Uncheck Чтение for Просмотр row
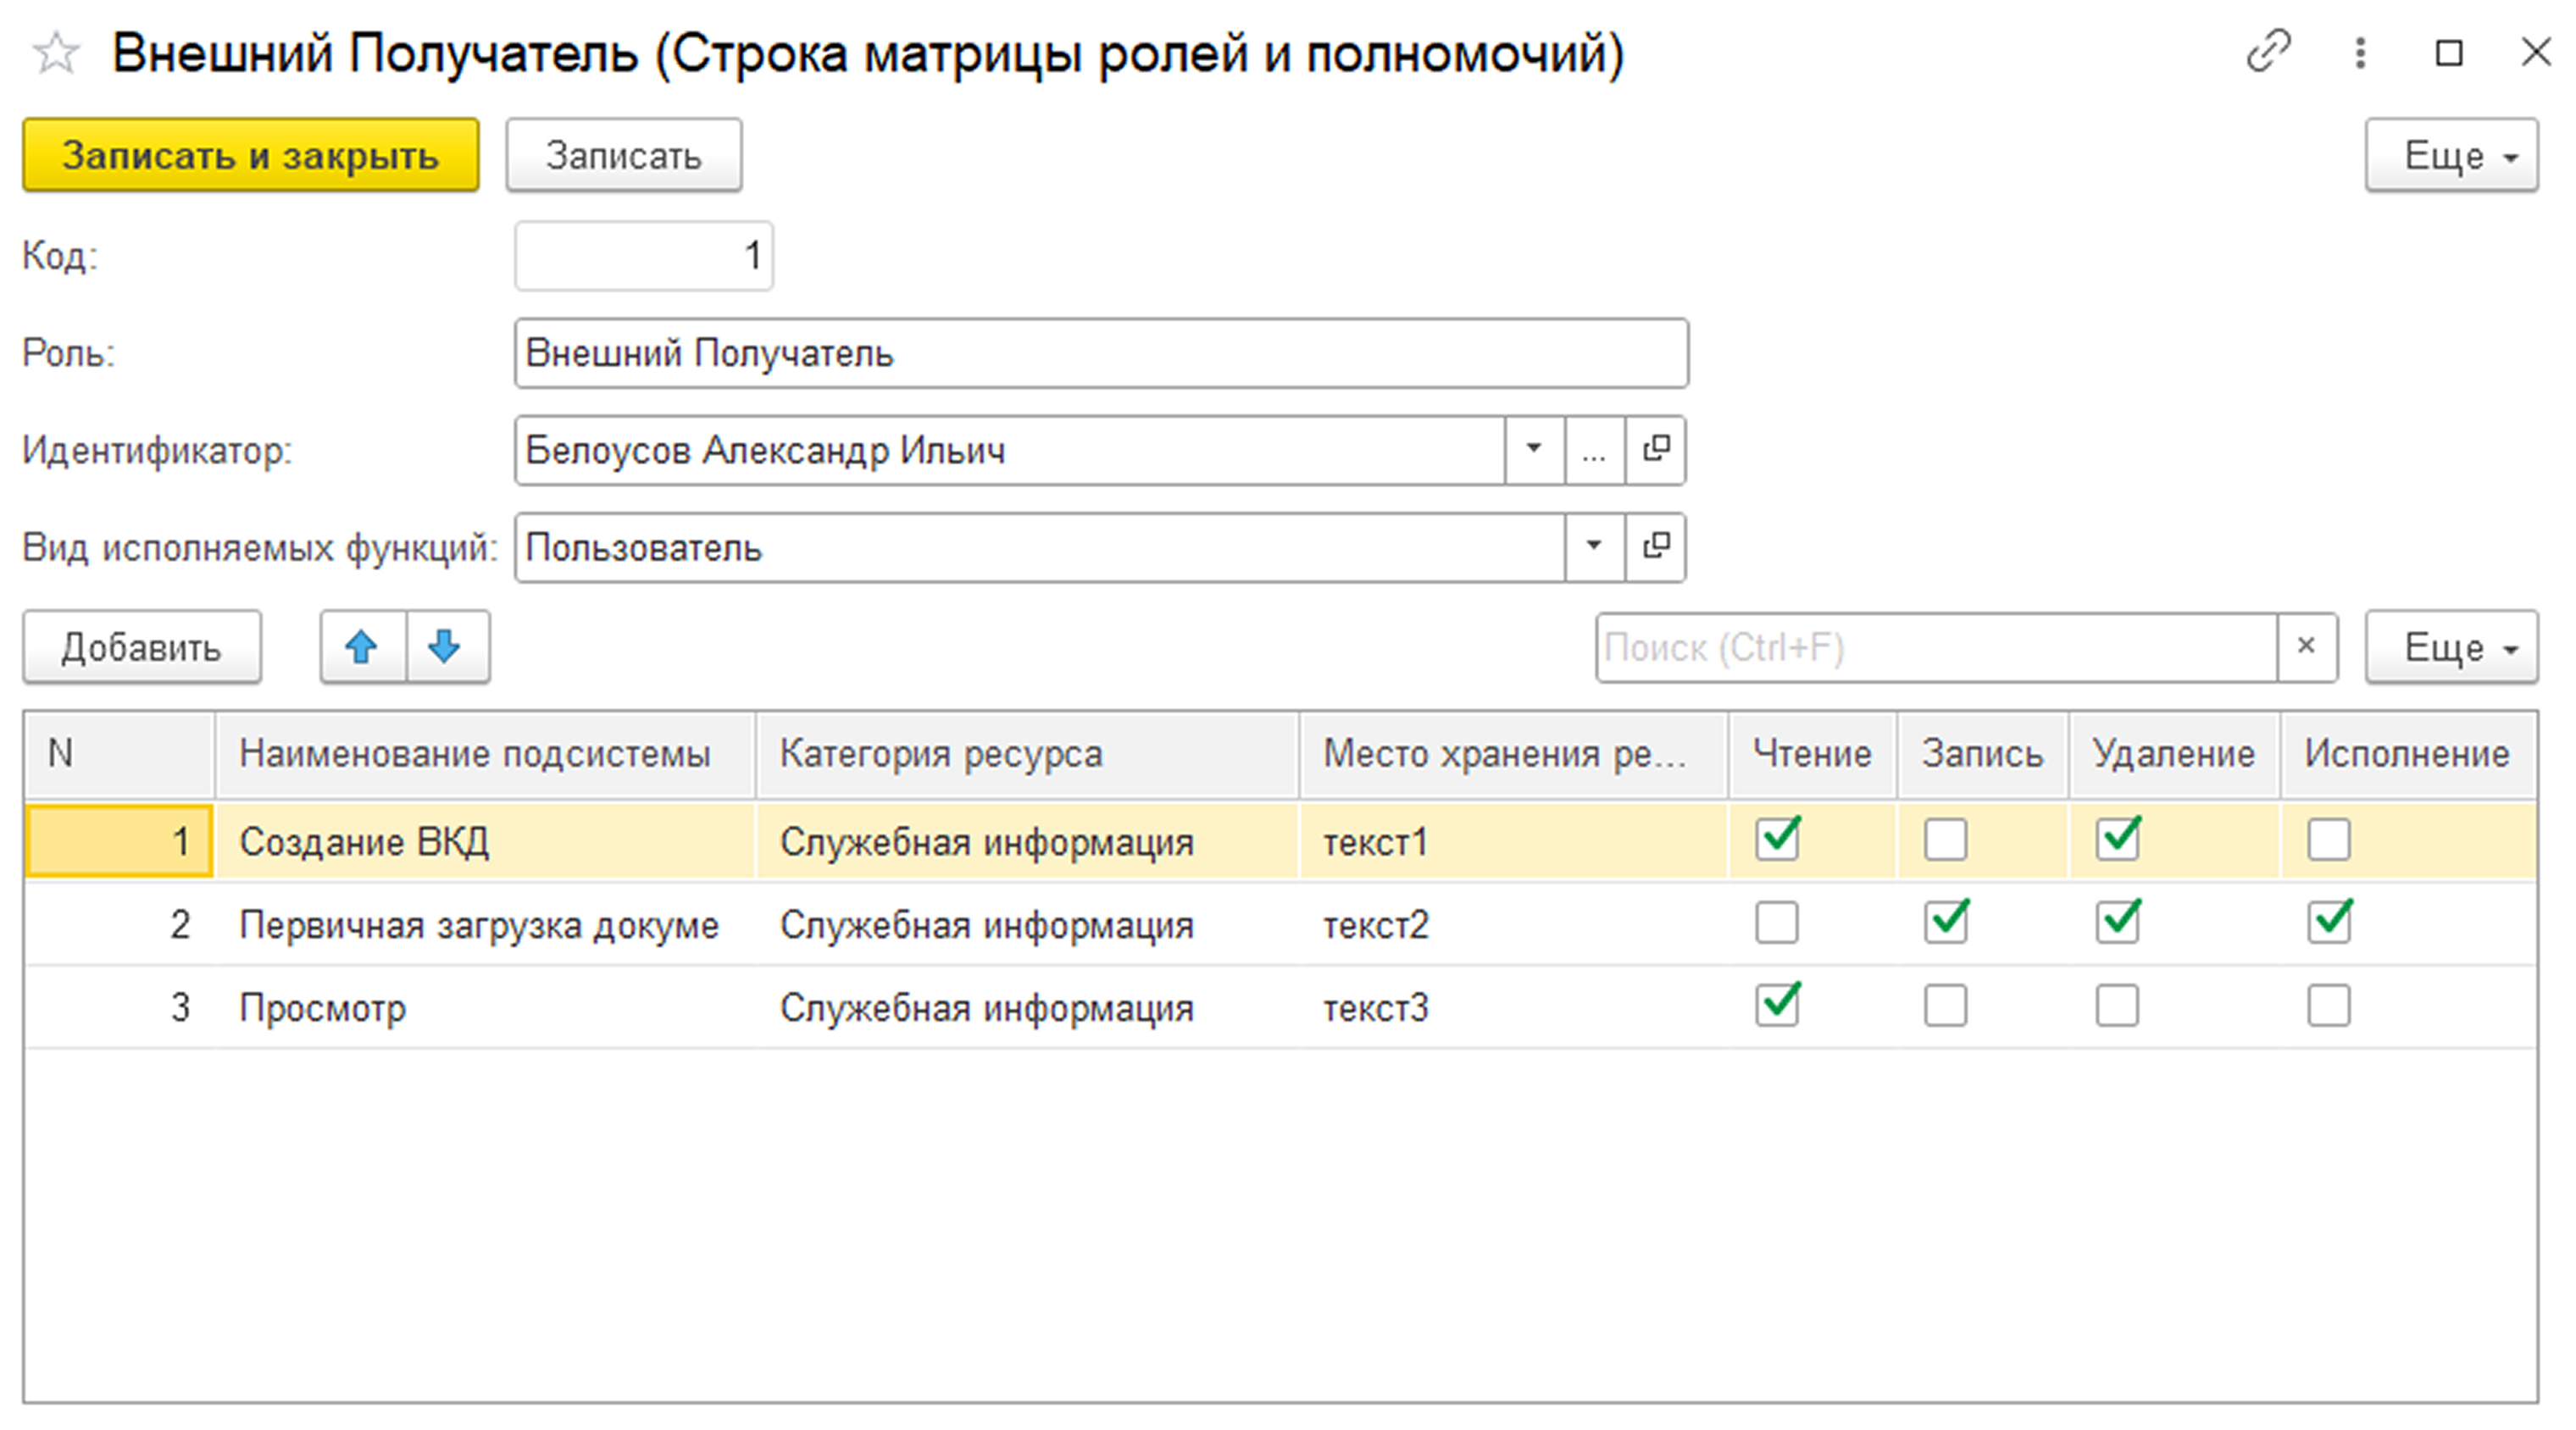 coord(1777,1006)
